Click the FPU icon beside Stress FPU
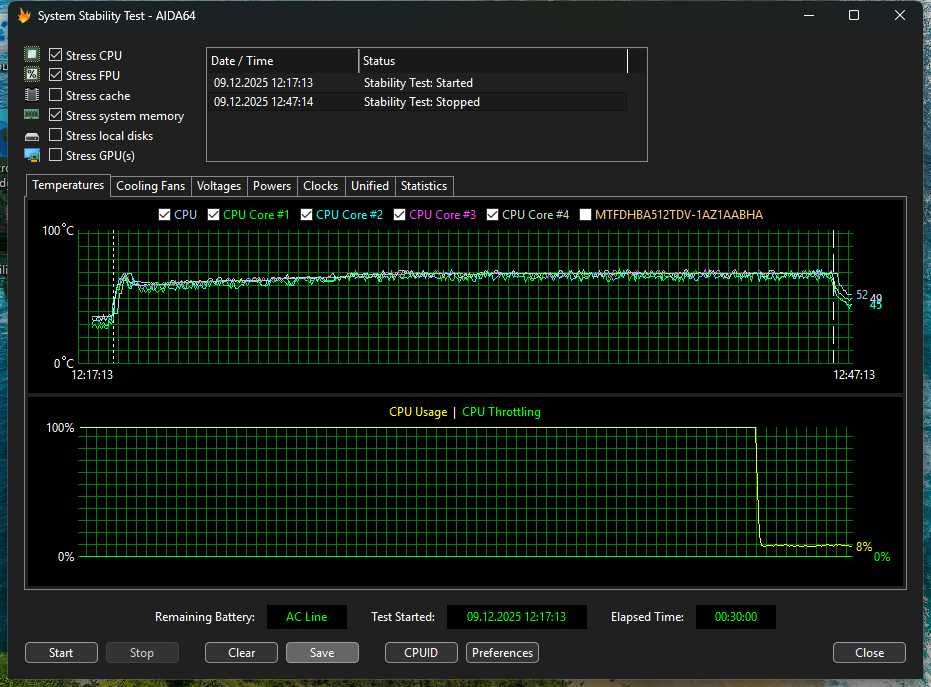 pos(32,75)
